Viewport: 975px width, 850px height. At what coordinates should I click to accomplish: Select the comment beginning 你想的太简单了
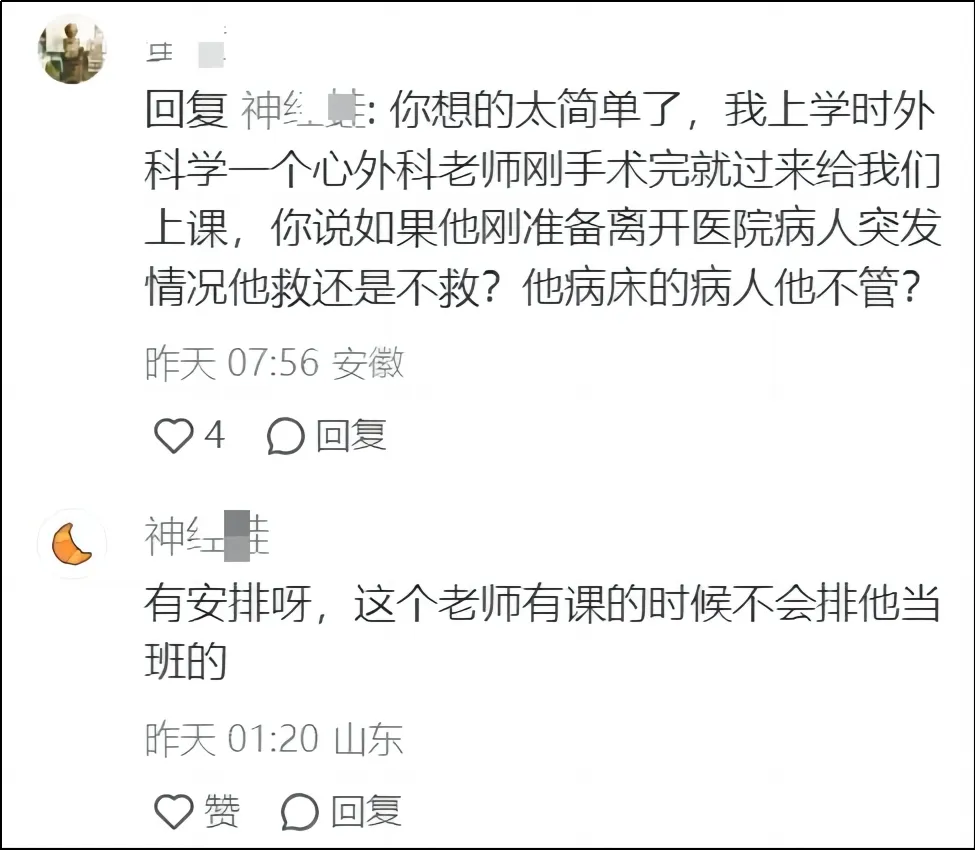[540, 200]
